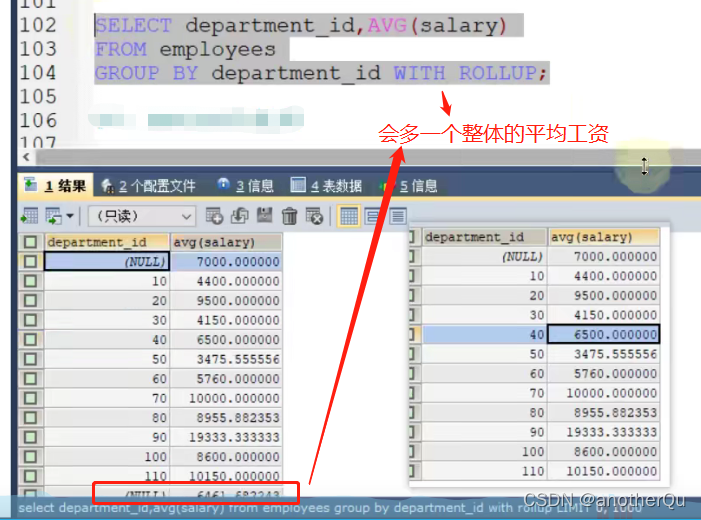Select the (NULL) cell in left grid's first row
Viewport: 701px width, 520px height.
point(107,261)
